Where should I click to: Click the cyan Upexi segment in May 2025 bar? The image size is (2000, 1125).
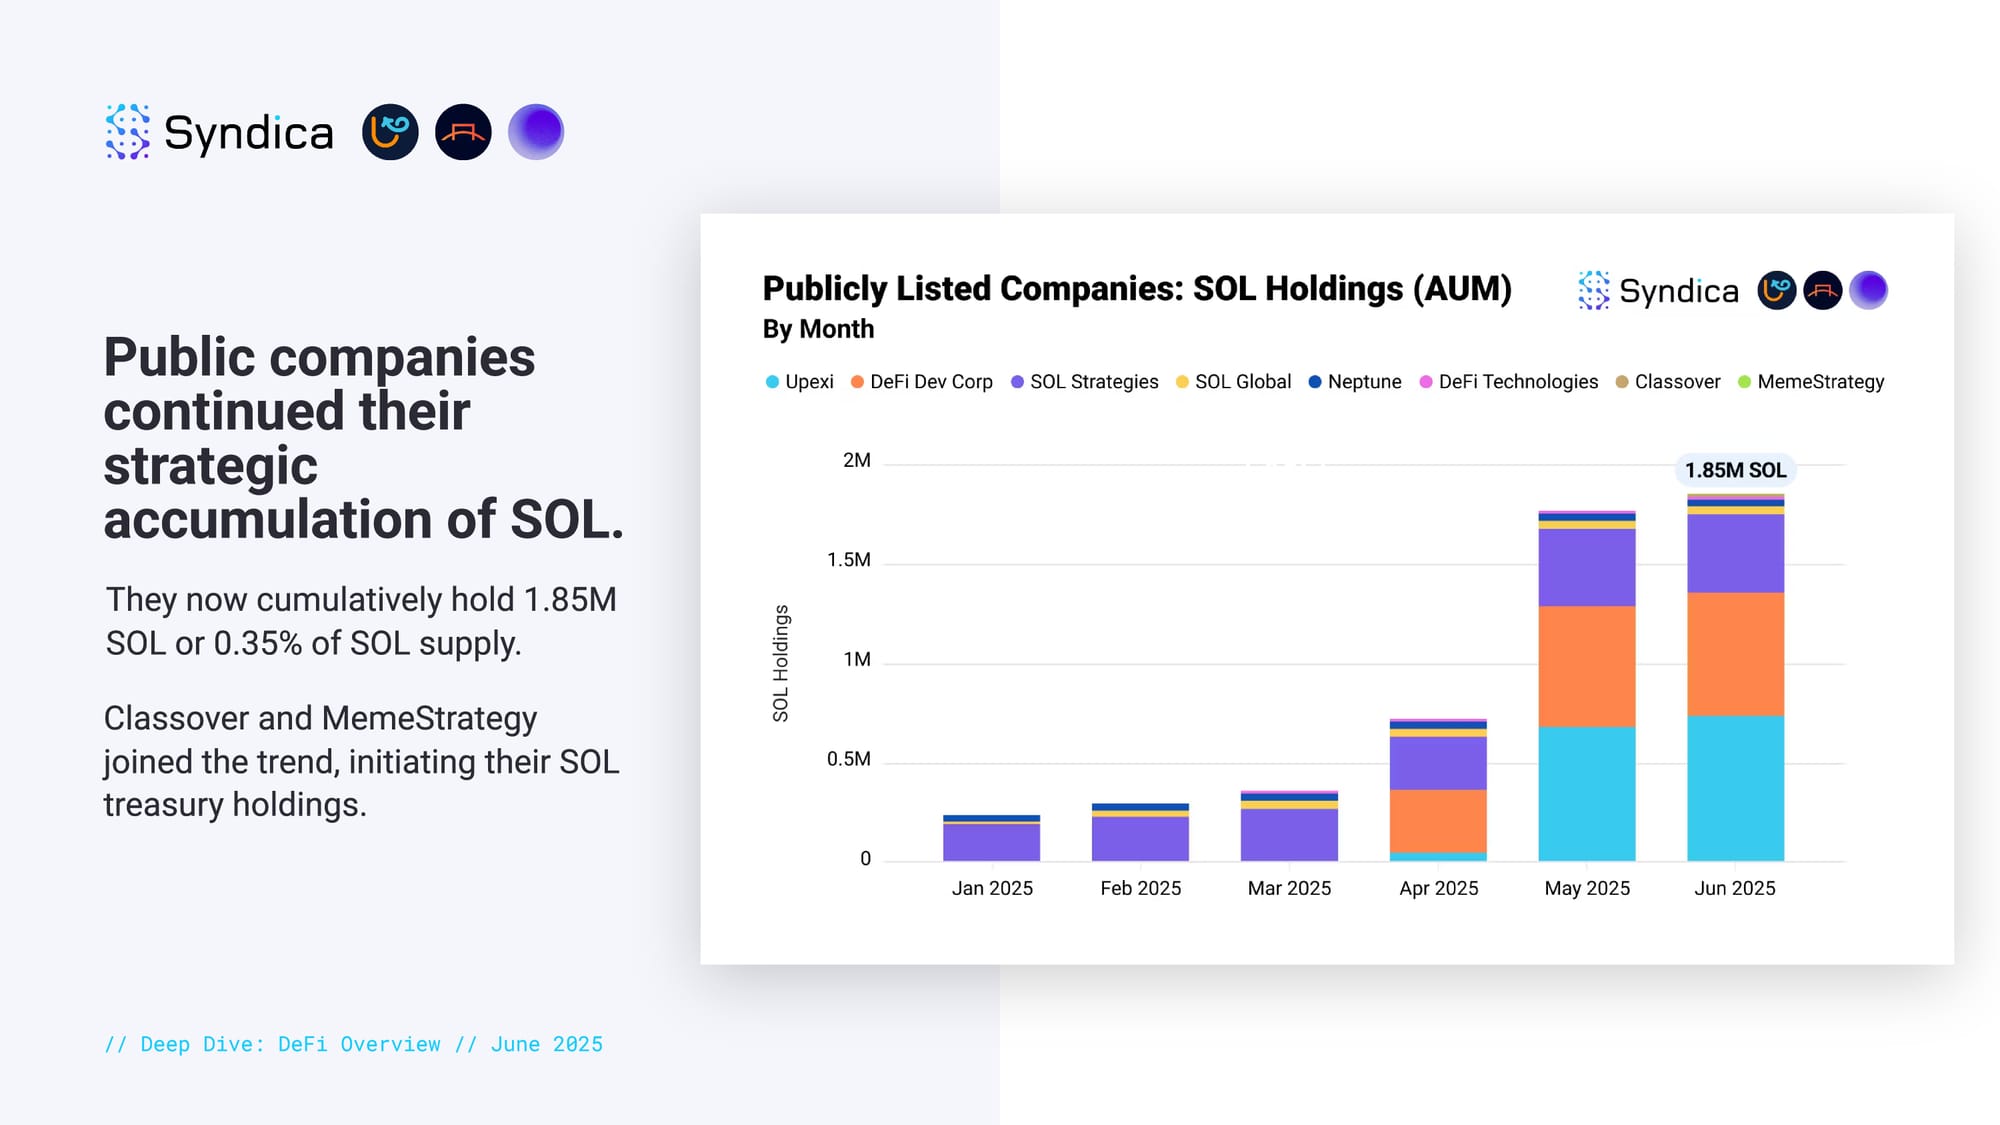pyautogui.click(x=1587, y=794)
